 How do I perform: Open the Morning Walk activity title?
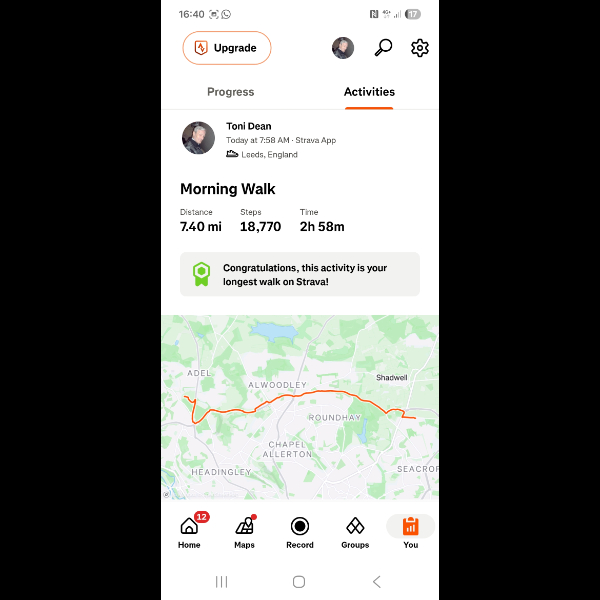pos(228,189)
